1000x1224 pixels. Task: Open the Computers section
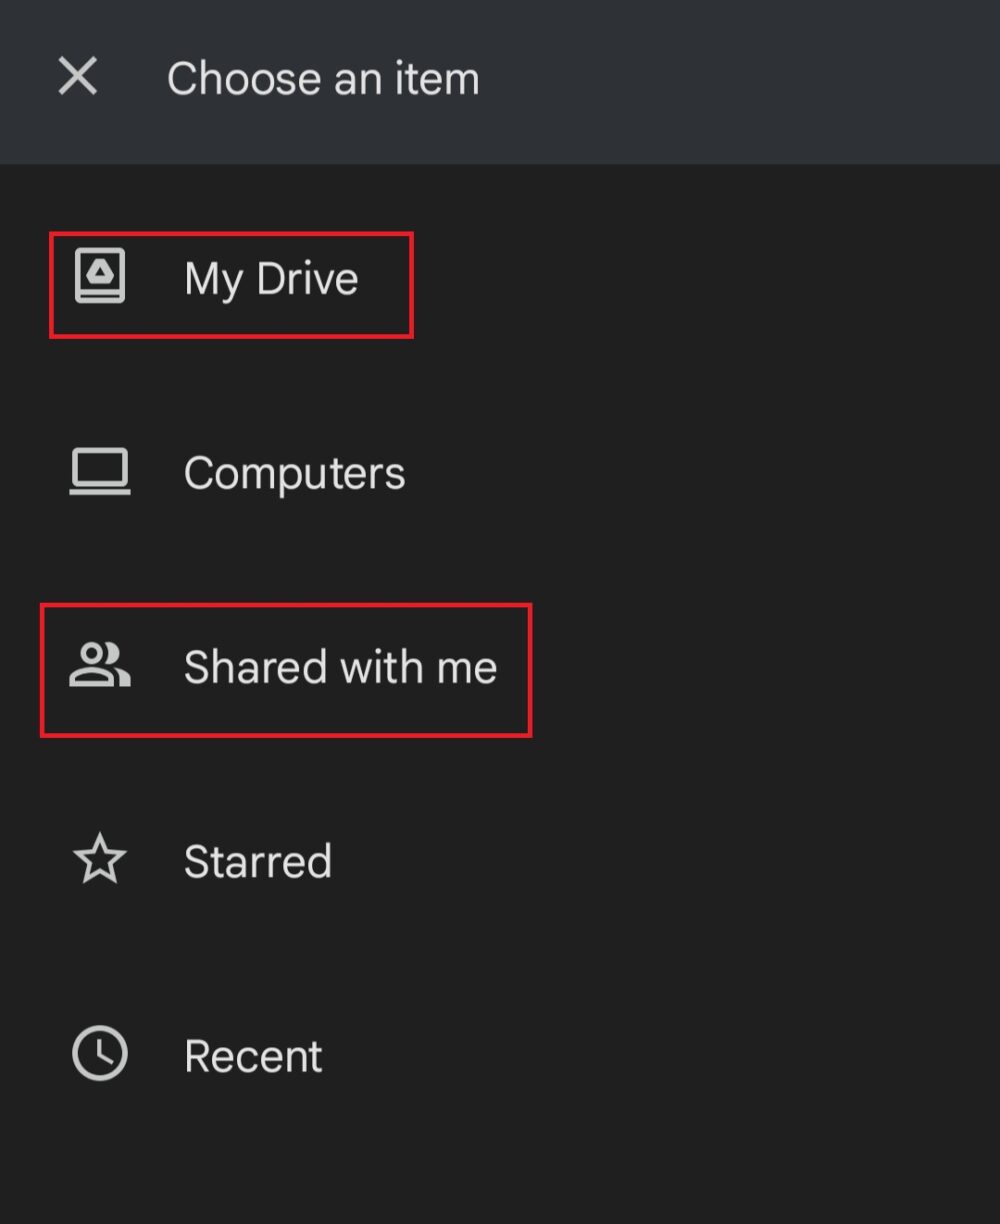pyautogui.click(x=294, y=471)
